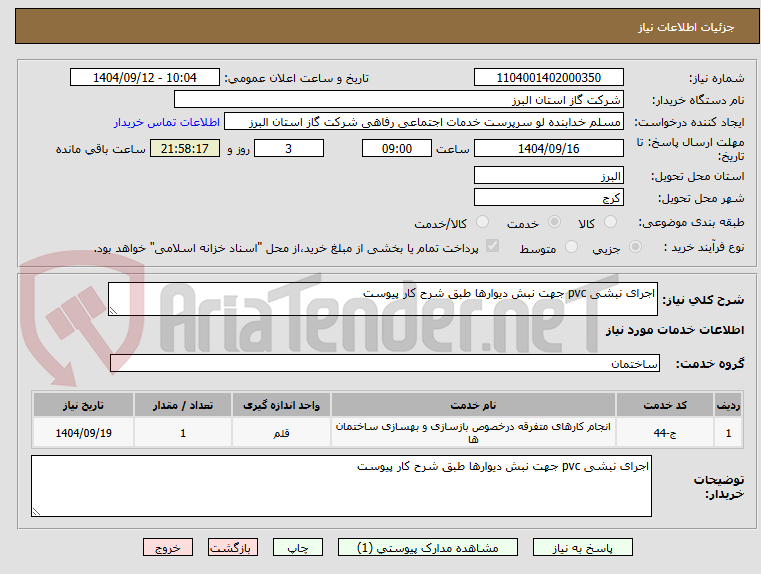
Task: Click the deadline hour field 09:00
Action: coord(397,148)
